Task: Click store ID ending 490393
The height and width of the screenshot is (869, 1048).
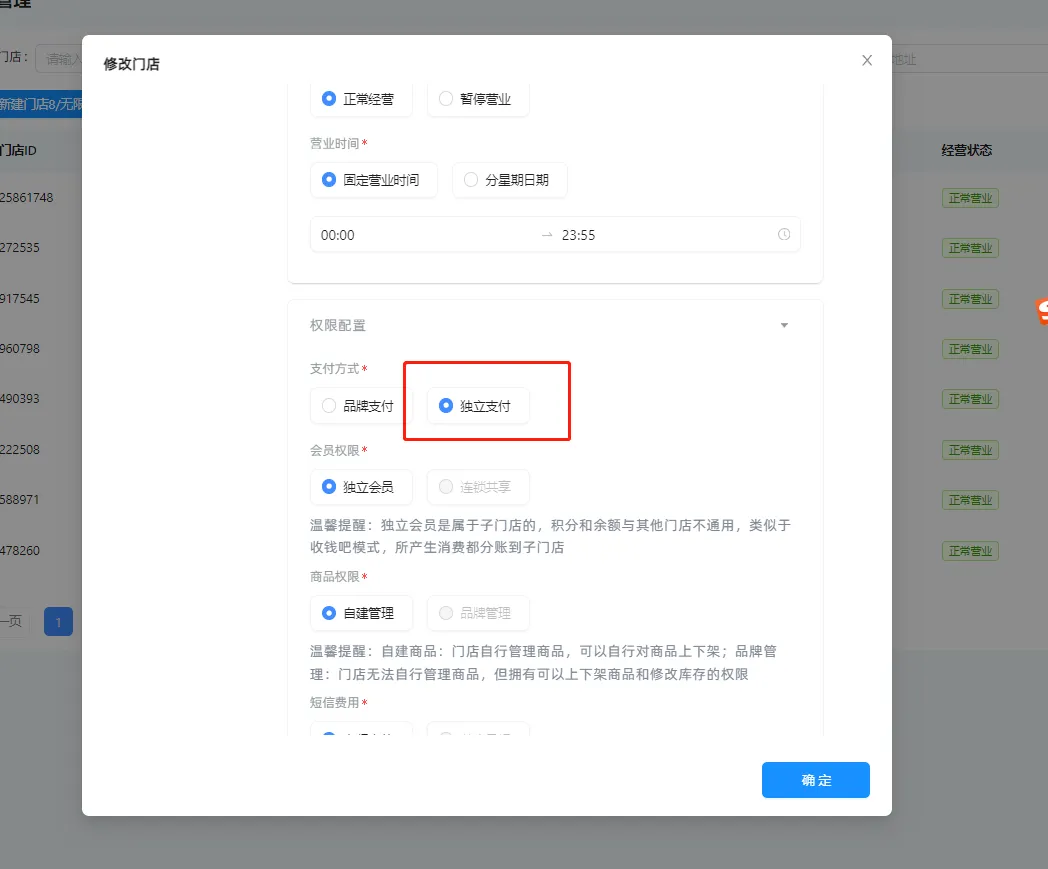Action: point(20,399)
